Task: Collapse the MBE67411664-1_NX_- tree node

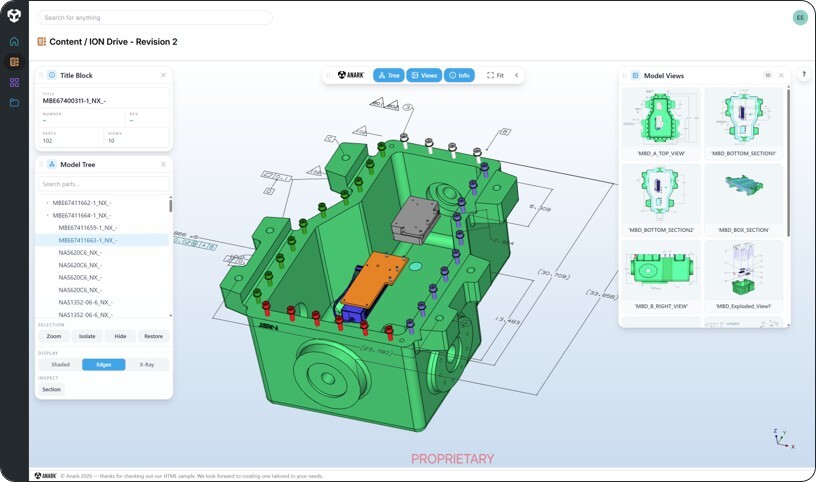Action: coord(47,215)
